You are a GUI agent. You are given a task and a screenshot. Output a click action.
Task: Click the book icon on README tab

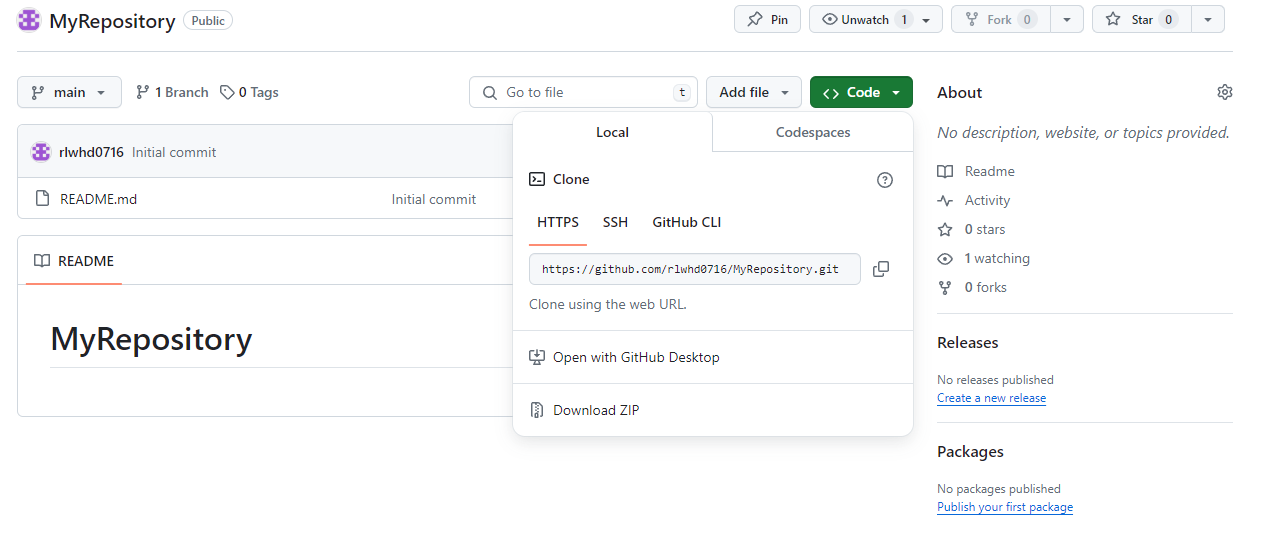click(42, 261)
